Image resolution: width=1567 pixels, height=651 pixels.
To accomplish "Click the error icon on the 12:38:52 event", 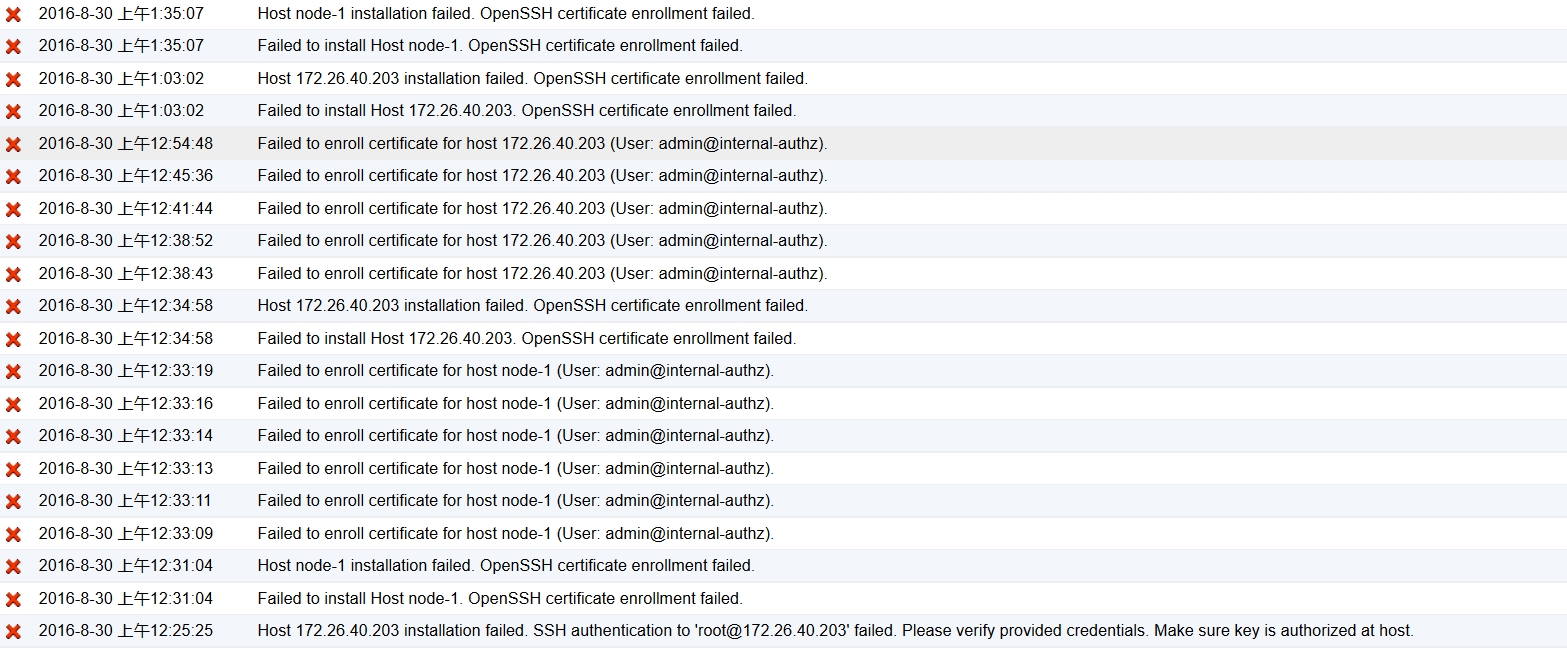I will (x=13, y=242).
